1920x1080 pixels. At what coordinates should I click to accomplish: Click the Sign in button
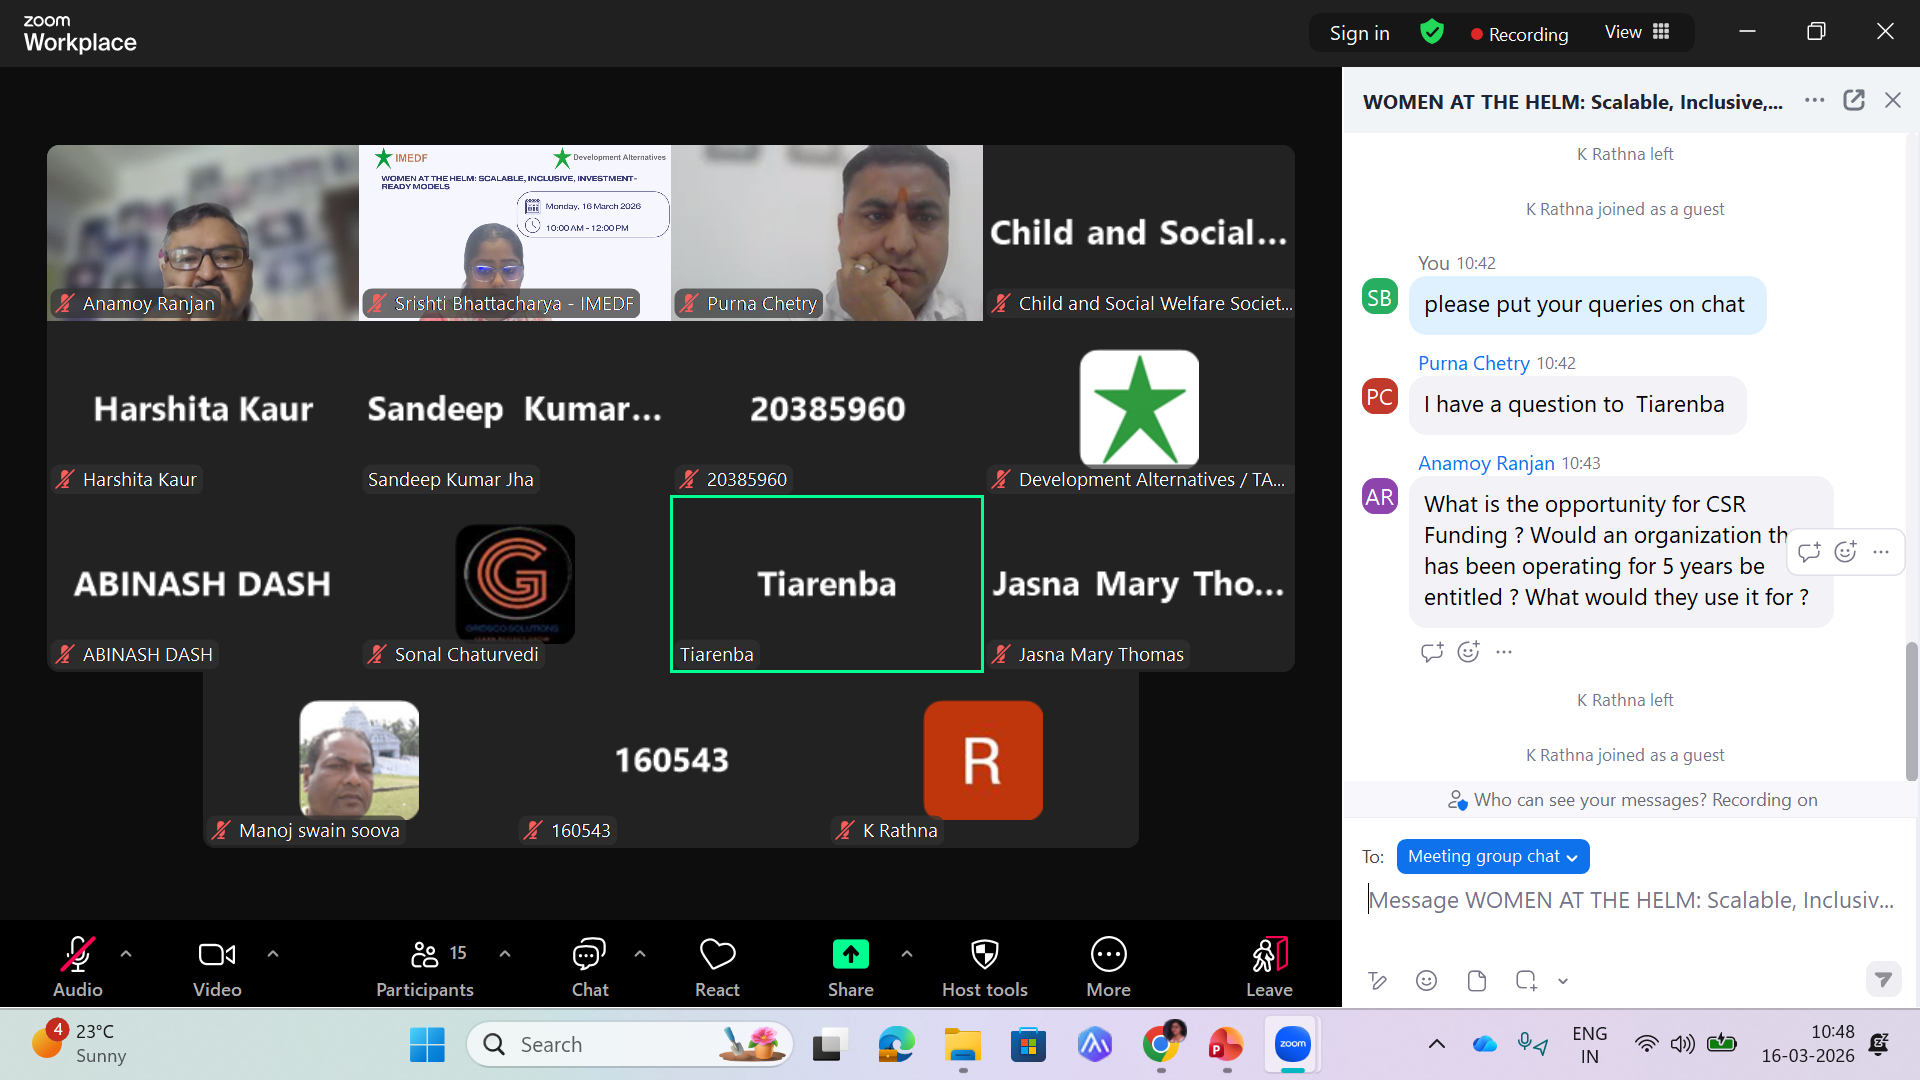coord(1359,33)
